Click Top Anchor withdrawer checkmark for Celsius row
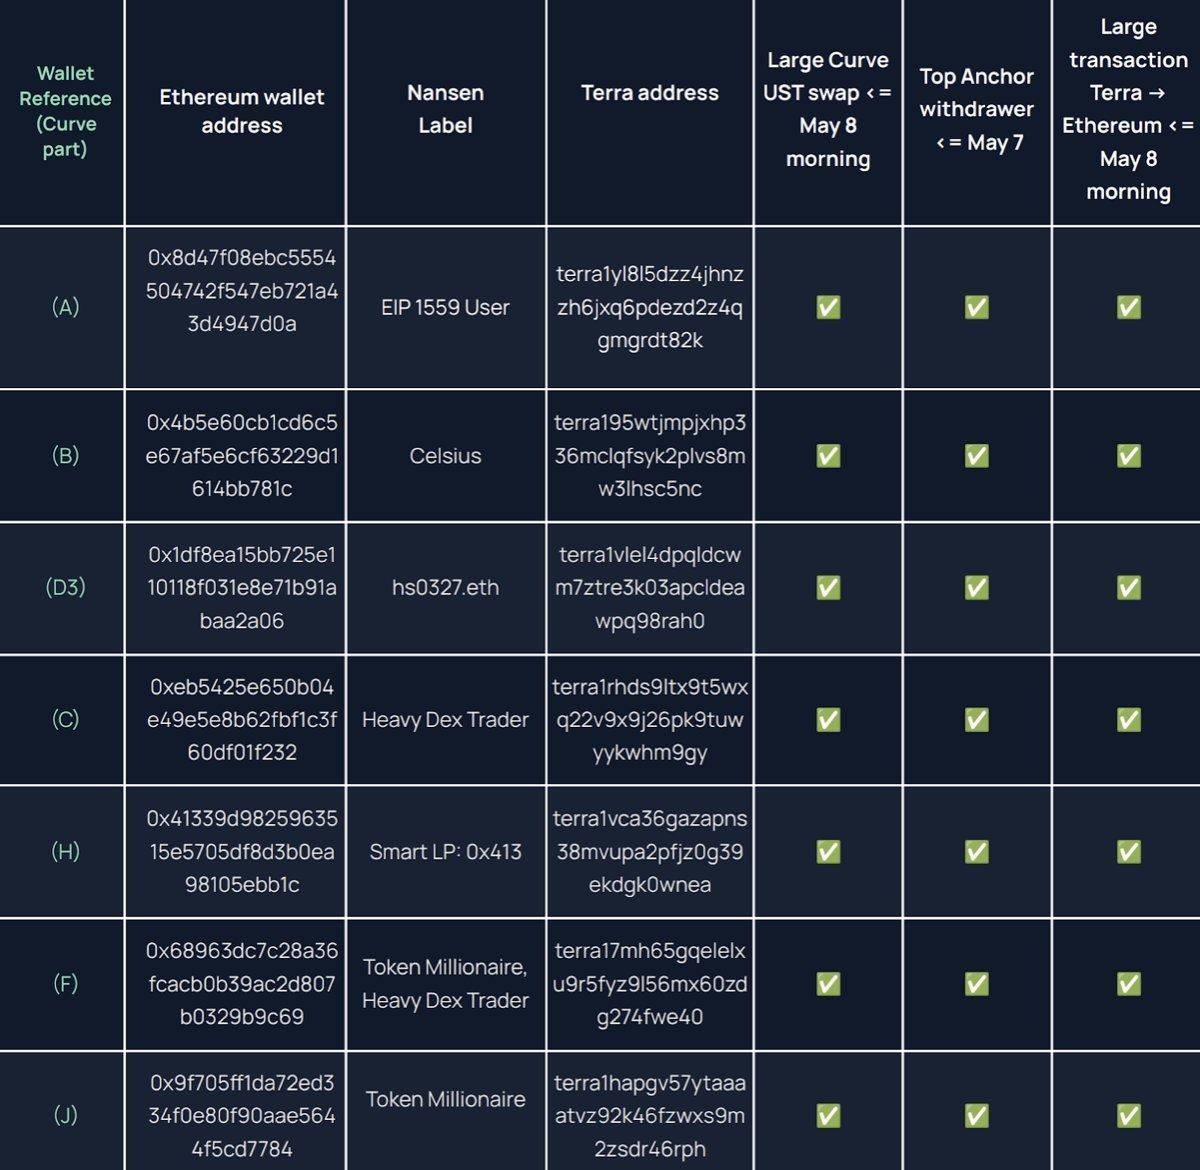Image resolution: width=1200 pixels, height=1170 pixels. 977,456
